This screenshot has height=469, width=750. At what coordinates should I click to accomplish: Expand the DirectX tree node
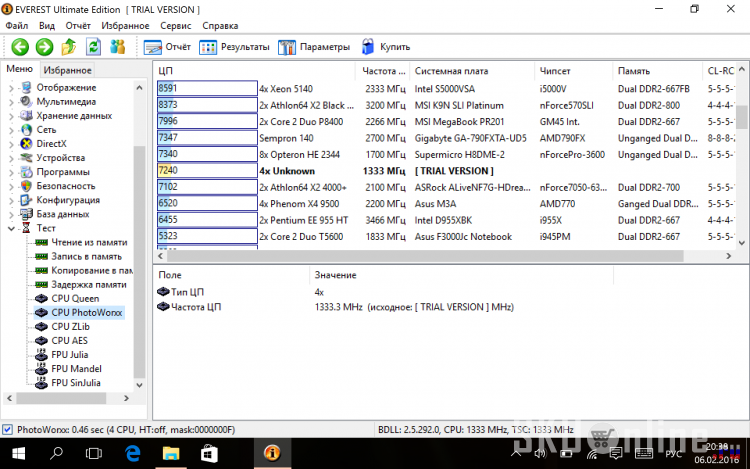[x=11, y=144]
